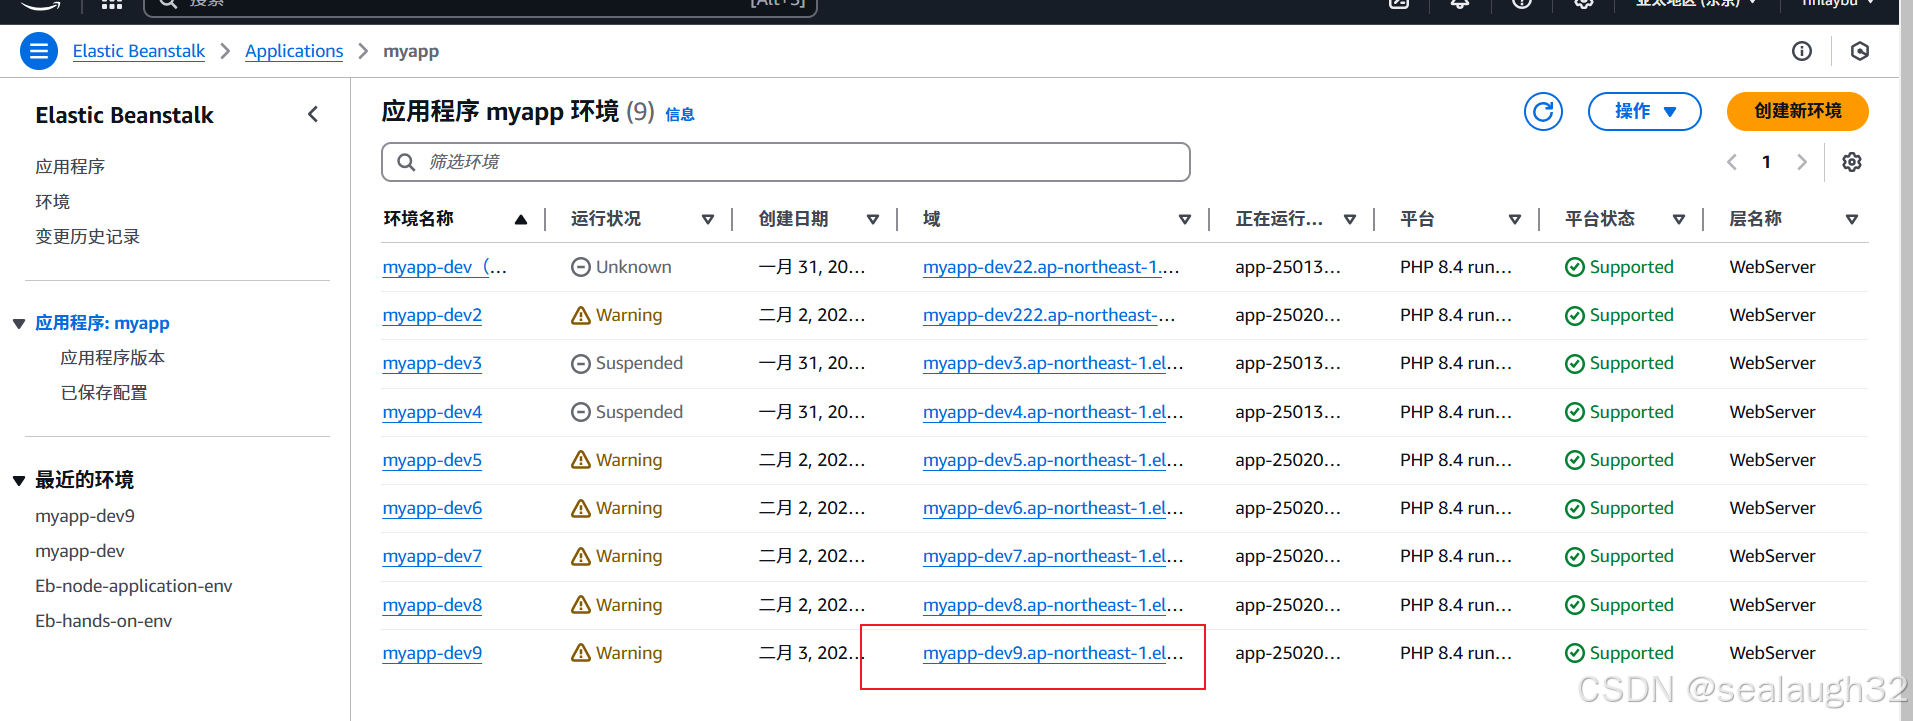Open recent environment Eb-hands-on-env
Image resolution: width=1913 pixels, height=721 pixels.
pyautogui.click(x=104, y=621)
